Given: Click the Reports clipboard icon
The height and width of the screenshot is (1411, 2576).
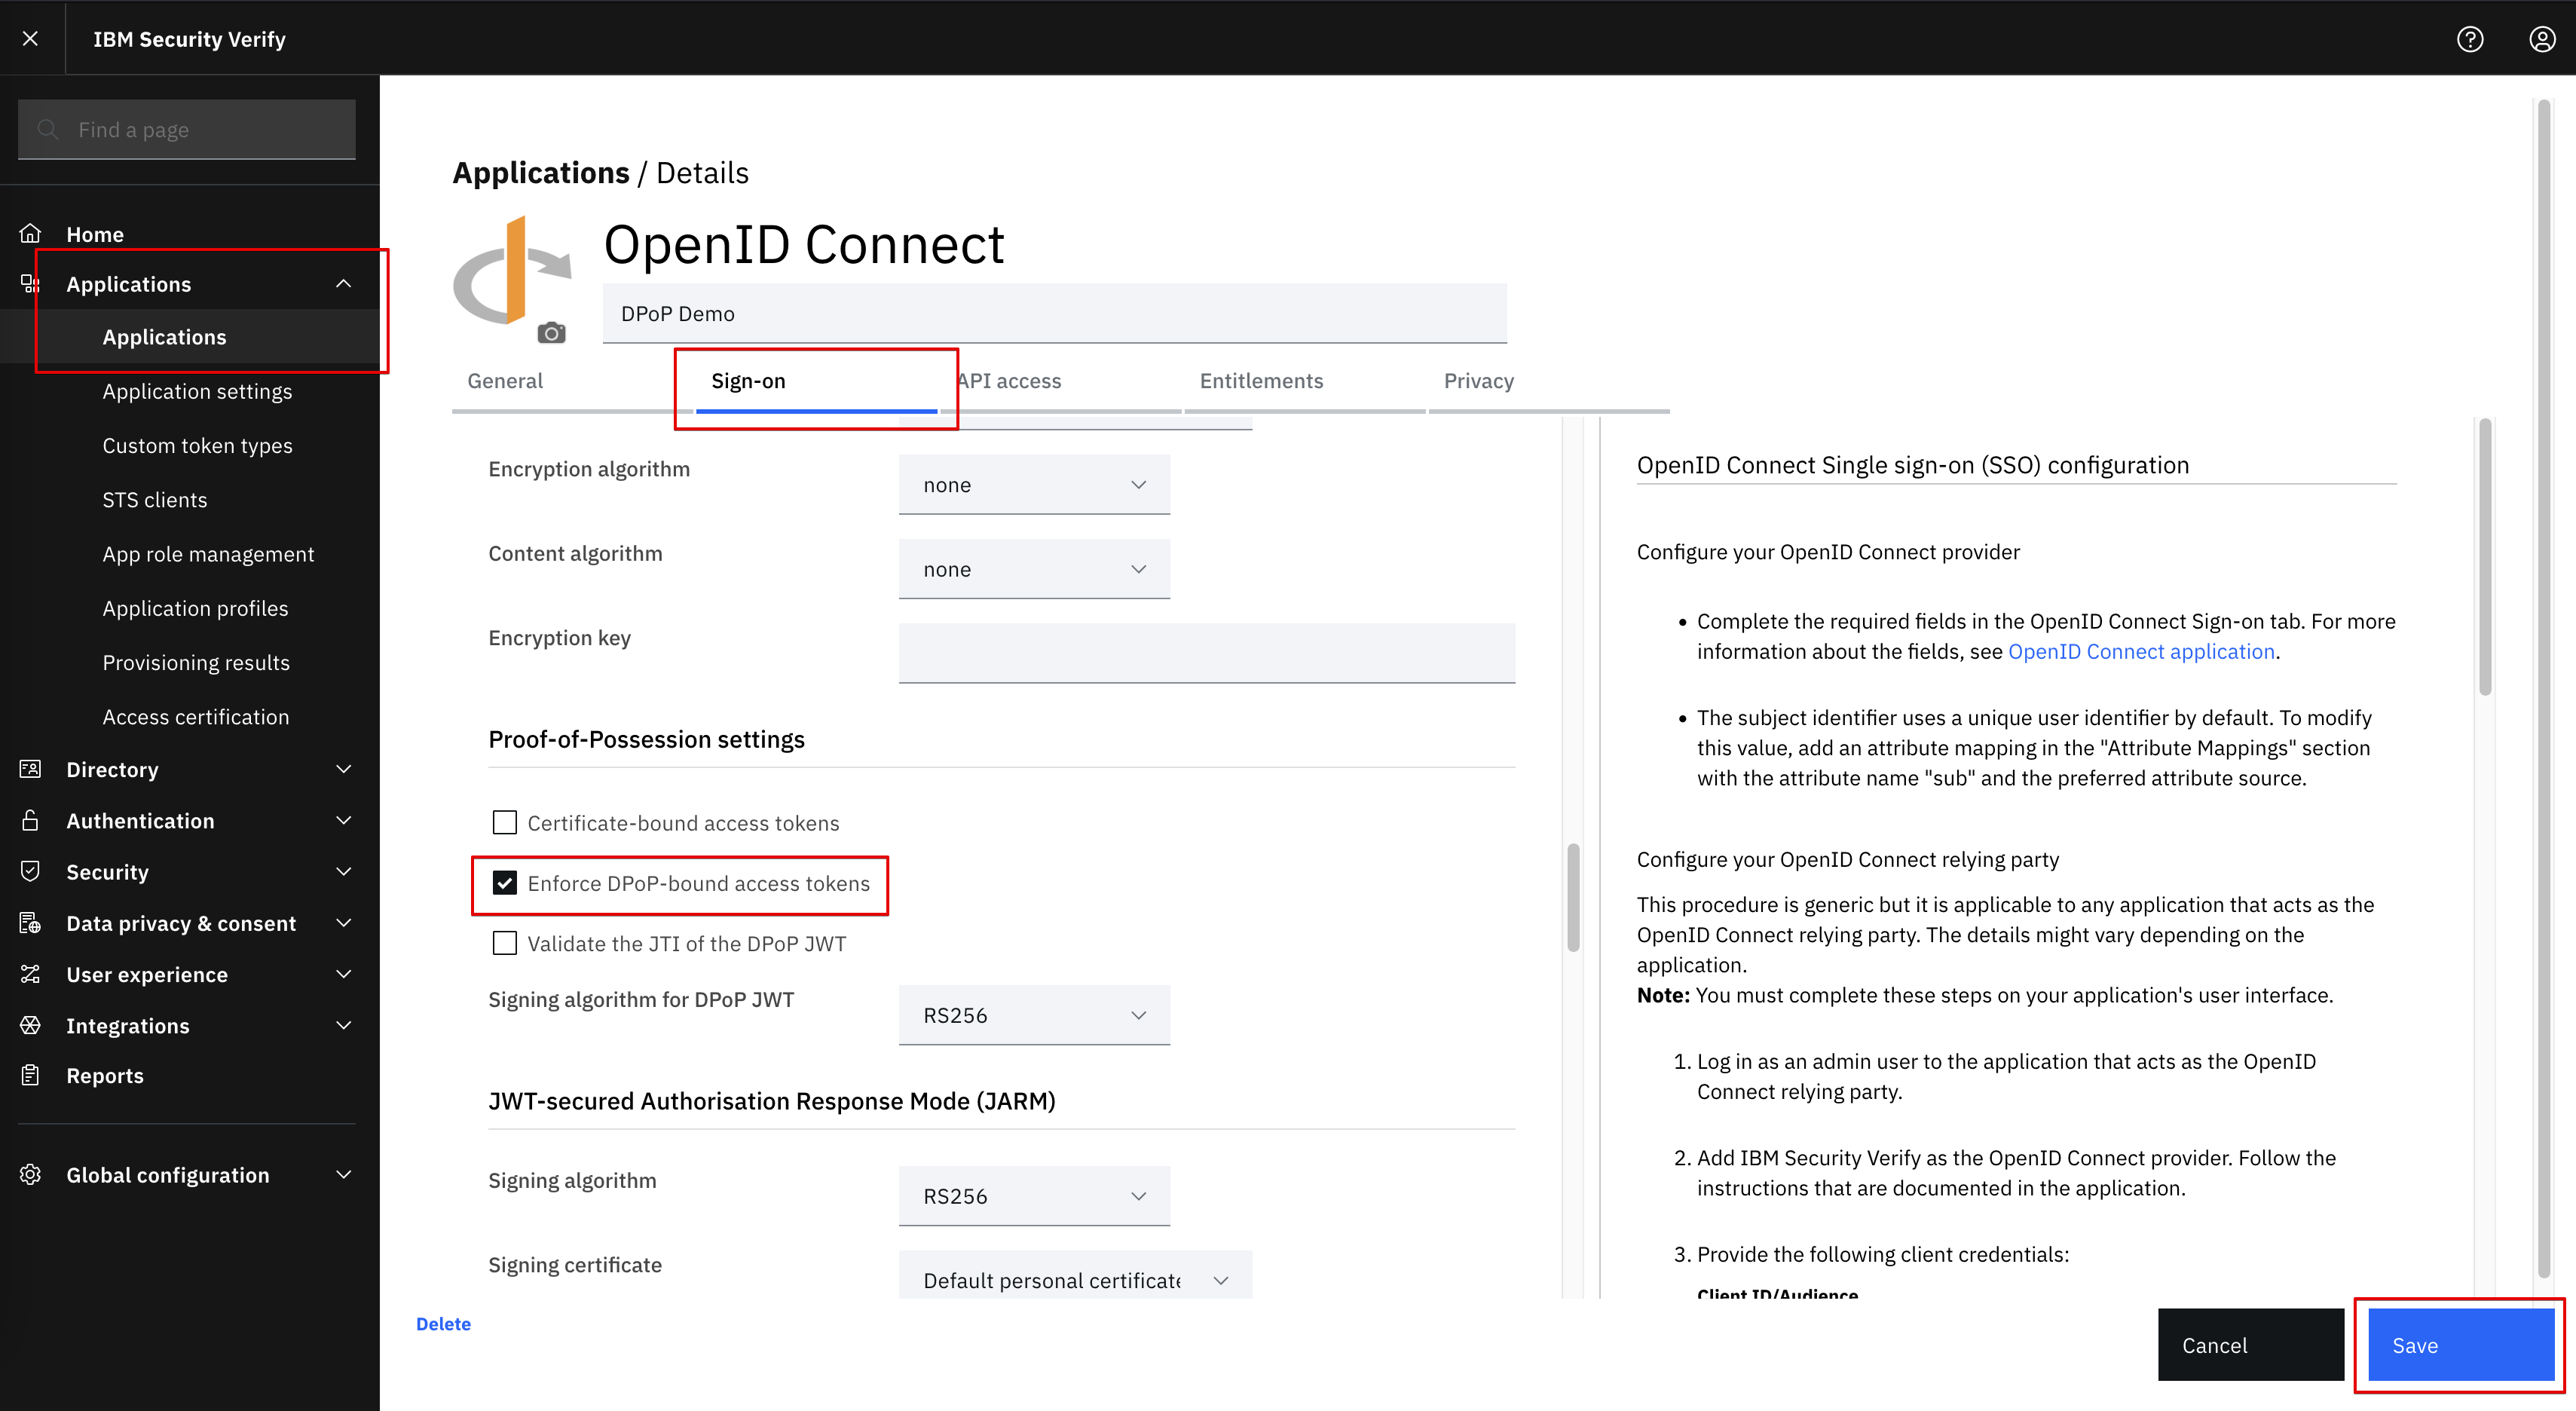Looking at the screenshot, I should point(30,1075).
